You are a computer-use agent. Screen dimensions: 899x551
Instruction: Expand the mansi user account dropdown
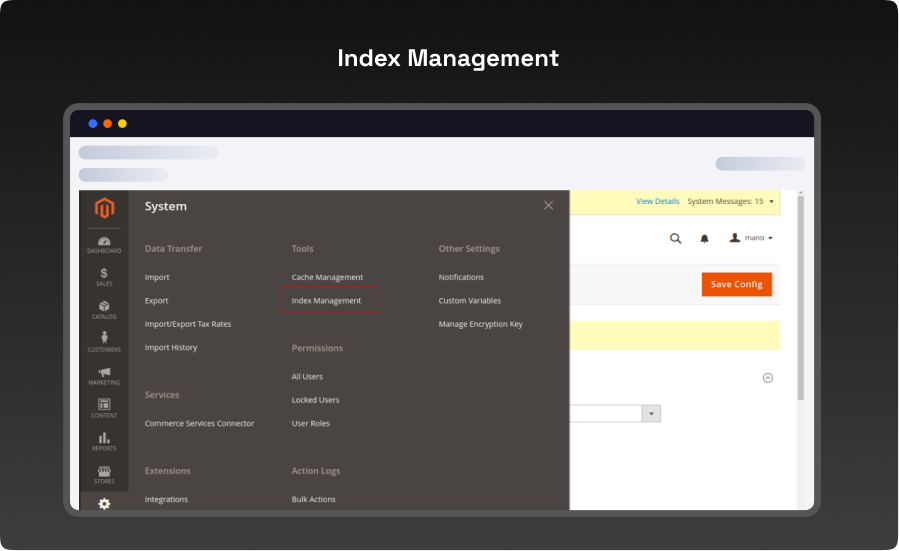point(751,238)
